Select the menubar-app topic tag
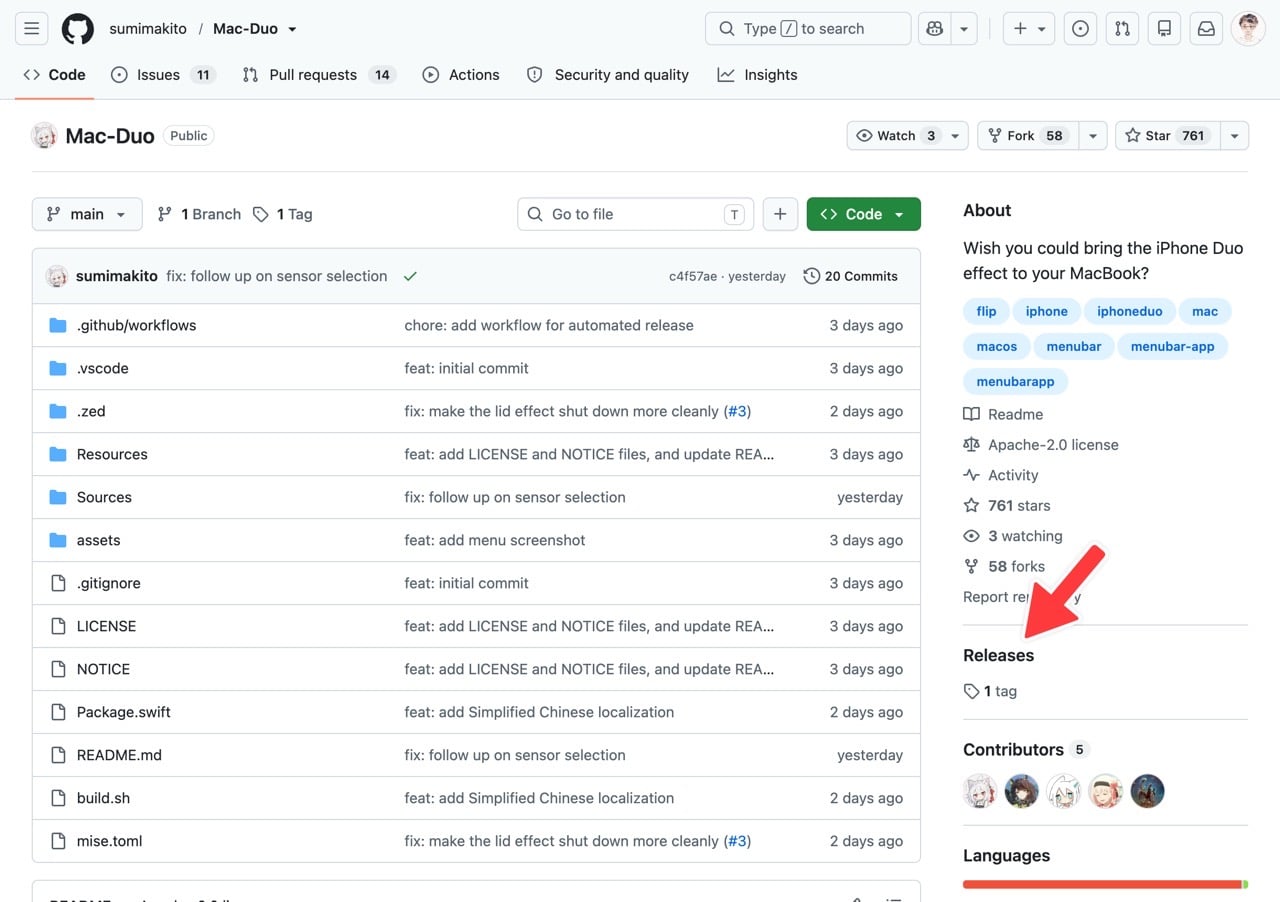The height and width of the screenshot is (902, 1280). pyautogui.click(x=1172, y=346)
